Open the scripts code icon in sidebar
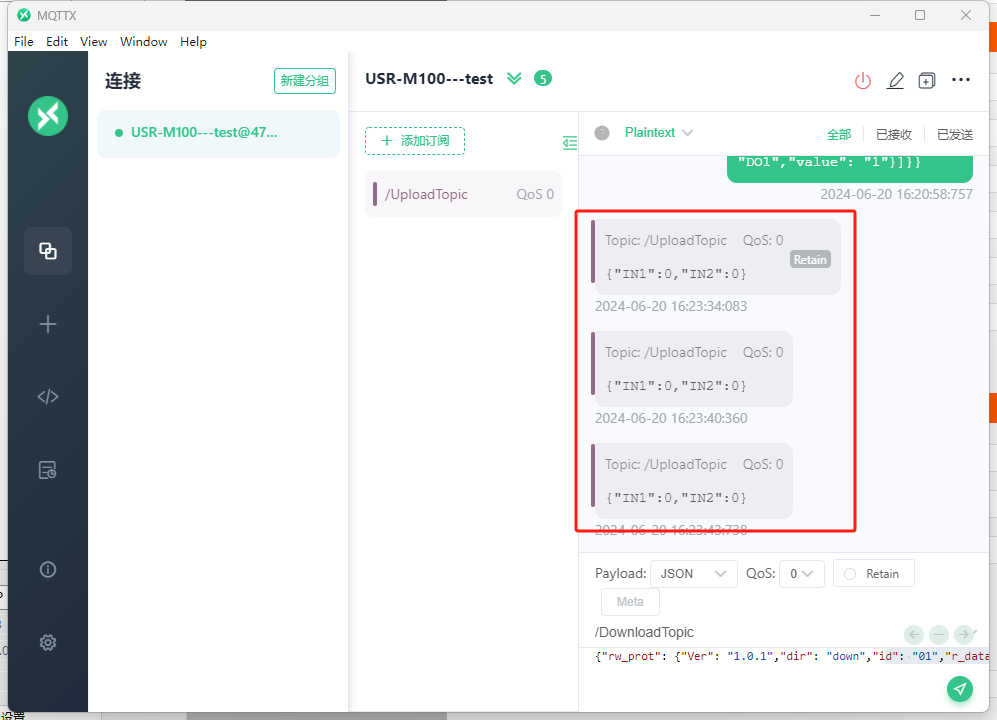The height and width of the screenshot is (720, 997). 48,397
